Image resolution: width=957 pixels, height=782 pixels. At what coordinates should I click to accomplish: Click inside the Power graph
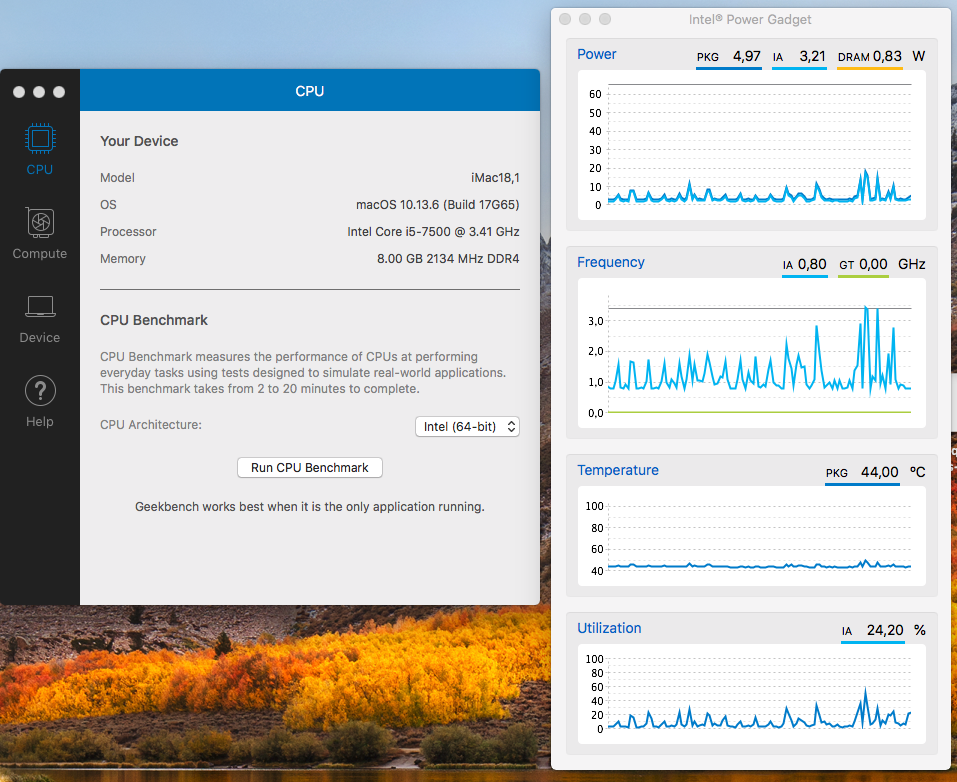click(x=752, y=145)
